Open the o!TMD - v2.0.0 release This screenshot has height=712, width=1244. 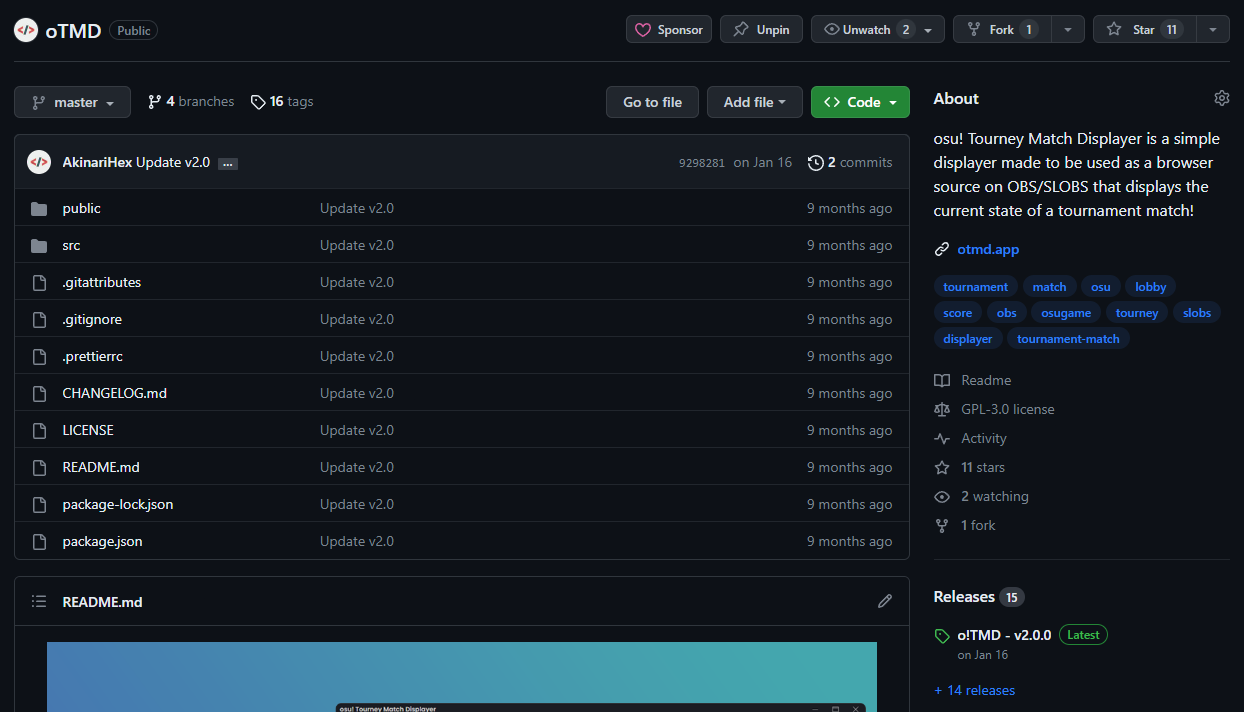click(x=1004, y=634)
